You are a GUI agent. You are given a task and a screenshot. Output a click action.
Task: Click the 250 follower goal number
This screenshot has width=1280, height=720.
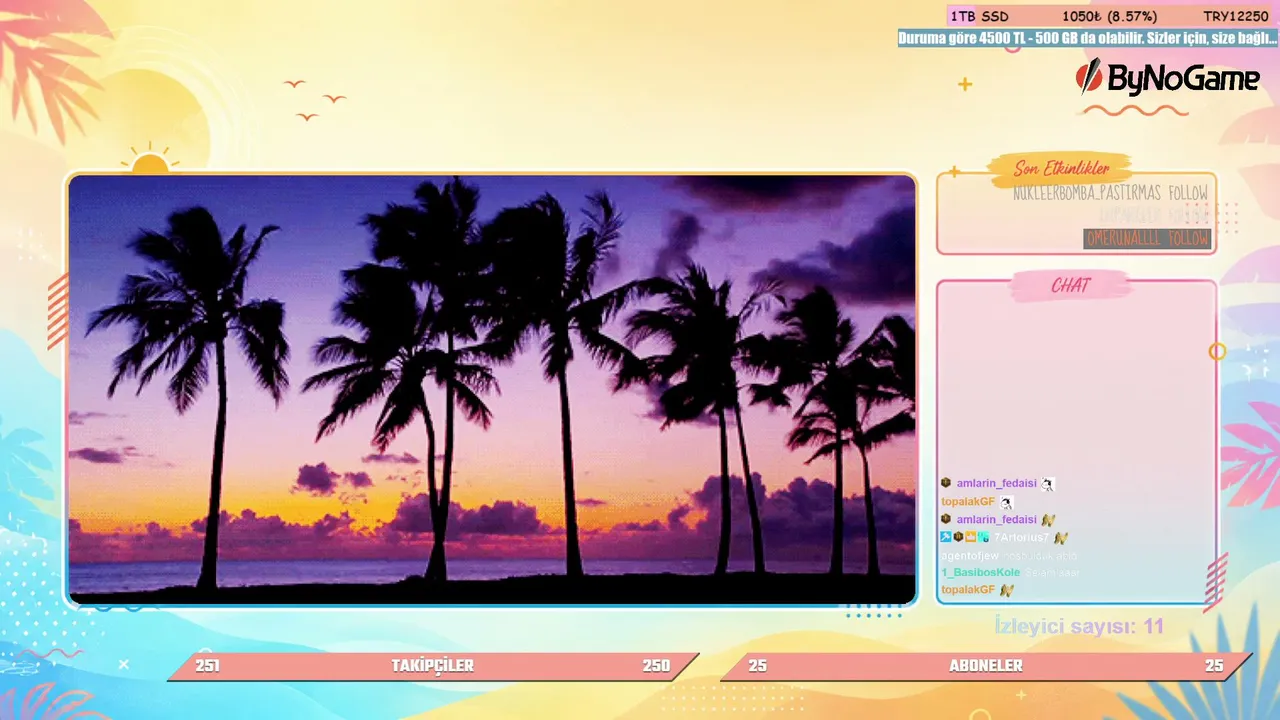tap(656, 666)
